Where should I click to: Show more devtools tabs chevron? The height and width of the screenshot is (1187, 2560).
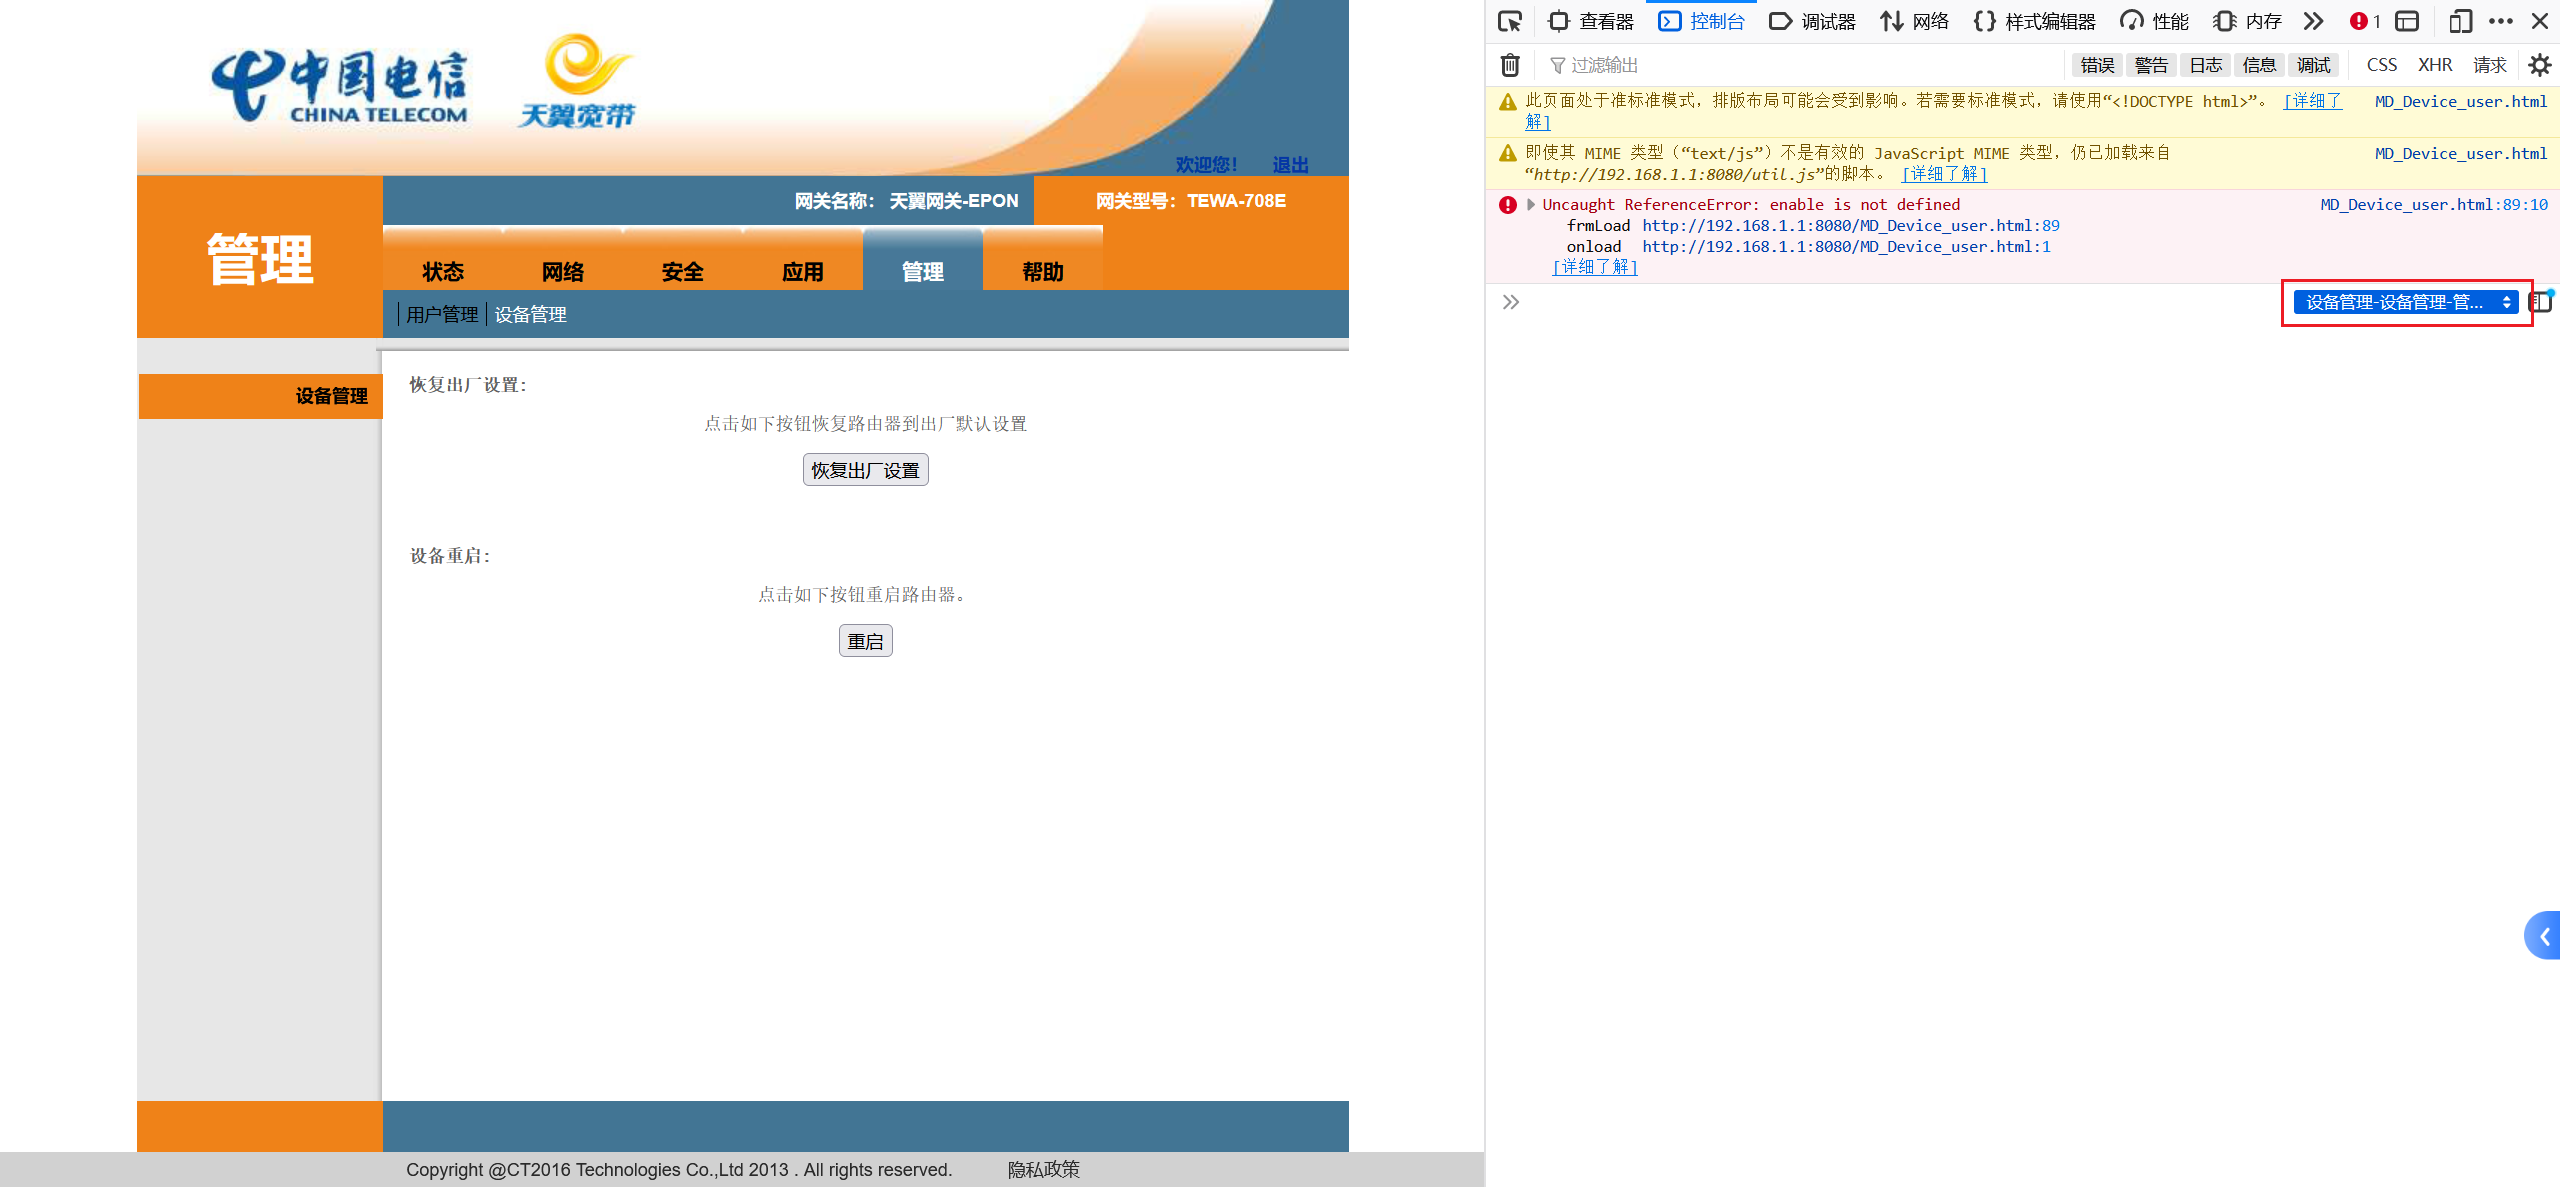pos(2313,21)
